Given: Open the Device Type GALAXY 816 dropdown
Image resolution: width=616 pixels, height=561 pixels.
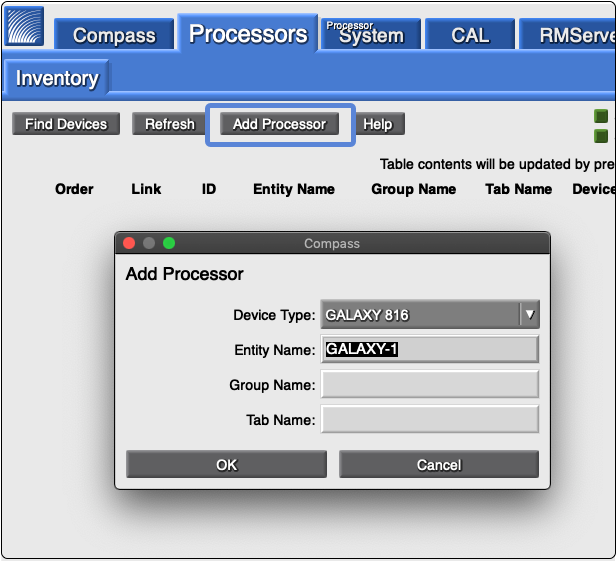Looking at the screenshot, I should (430, 314).
